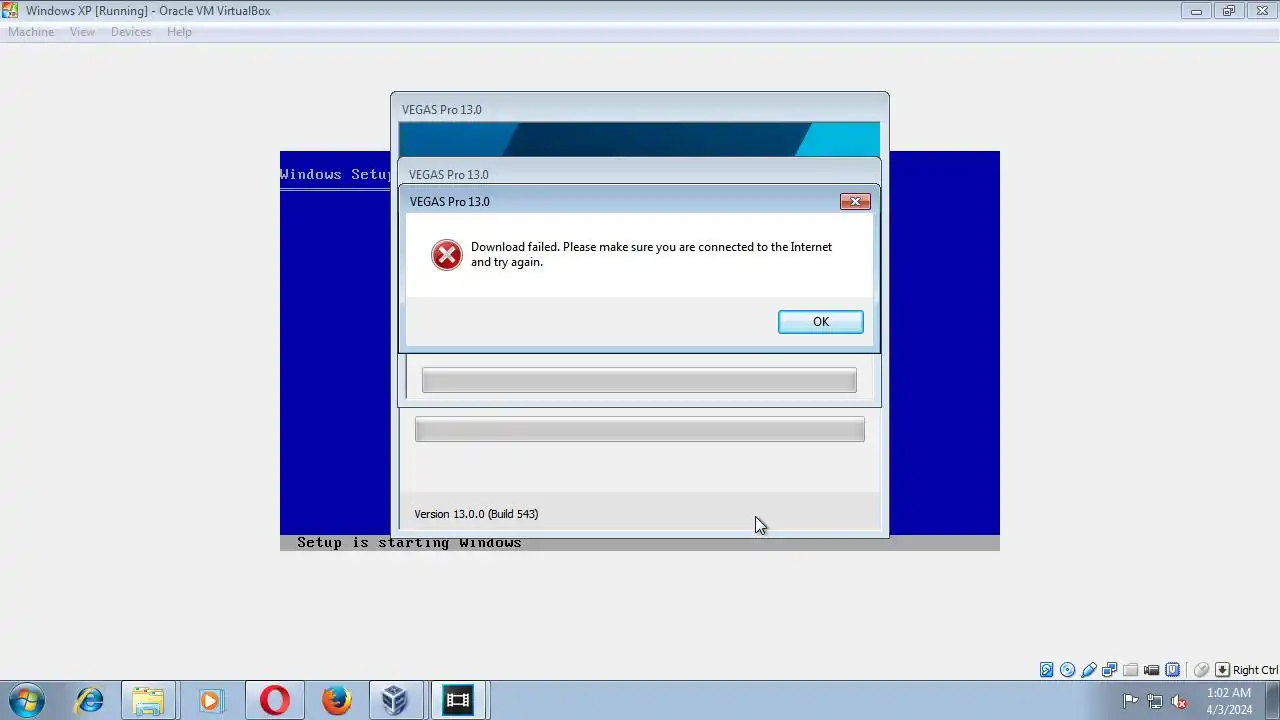Screen dimensions: 1280x720
Task: Click the VirtualBox mouse integration status icon
Action: coord(1202,670)
